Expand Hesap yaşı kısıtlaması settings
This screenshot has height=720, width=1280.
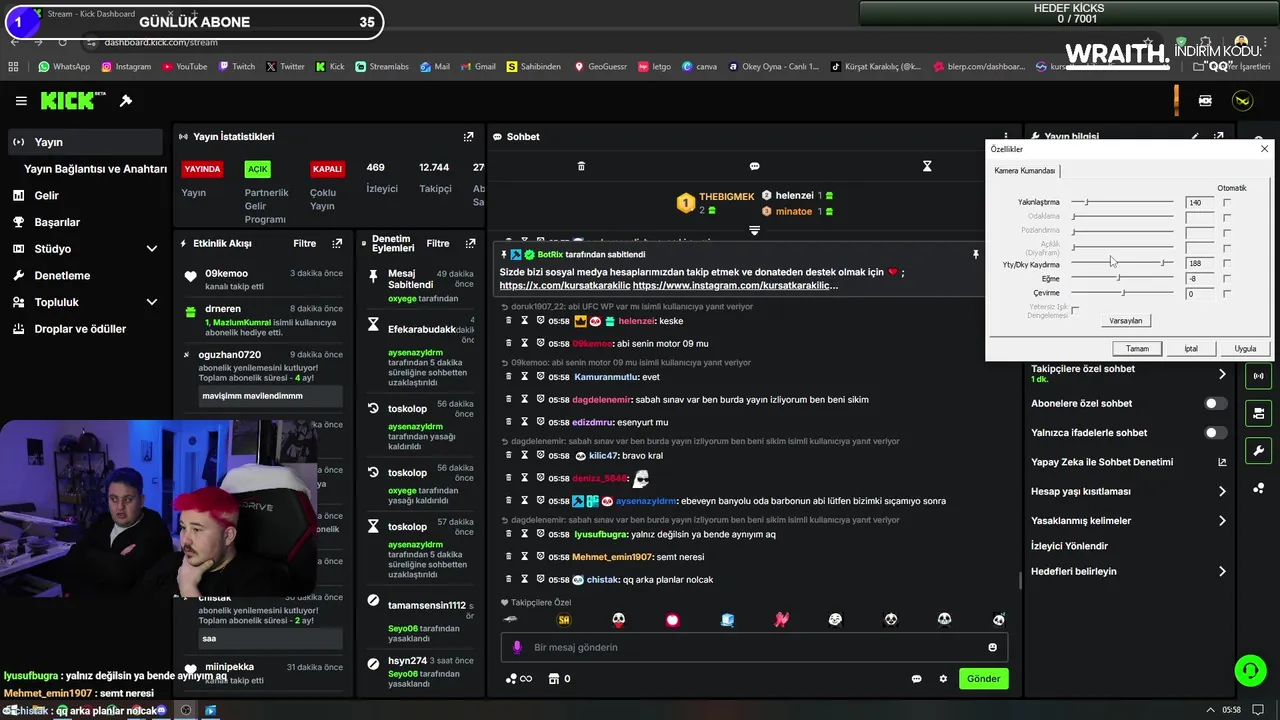1222,491
